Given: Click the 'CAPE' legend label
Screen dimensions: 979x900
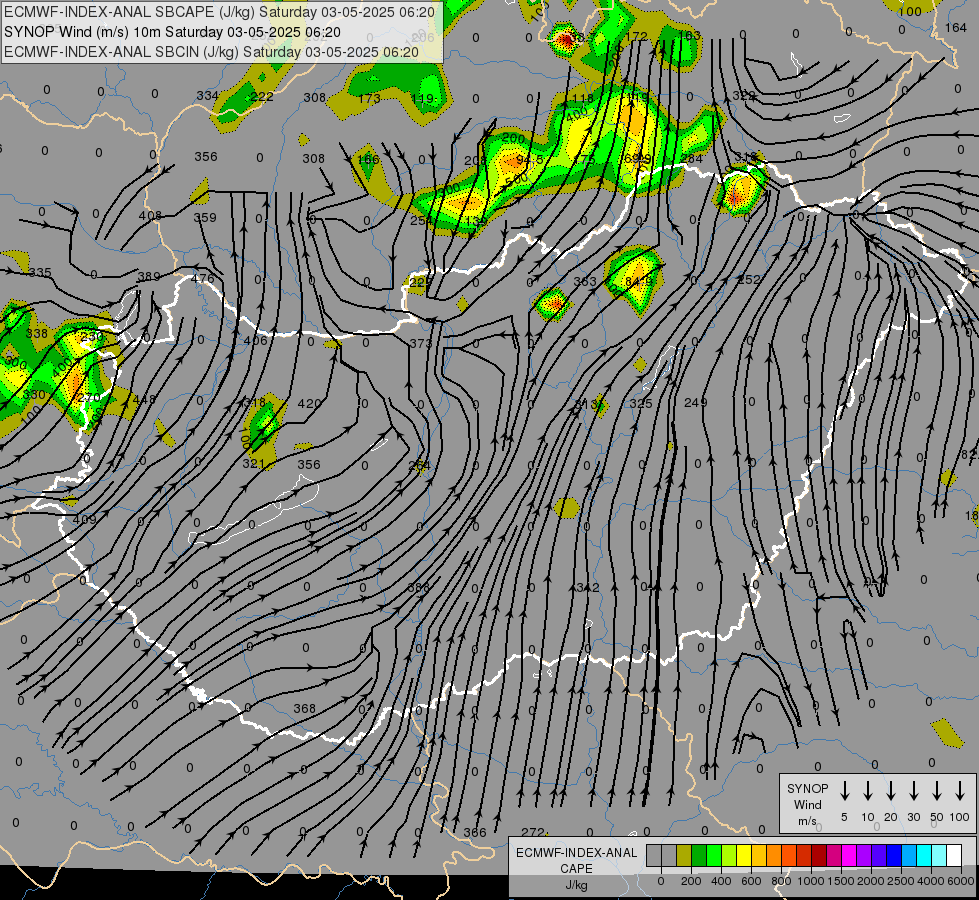Looking at the screenshot, I should (x=576, y=869).
